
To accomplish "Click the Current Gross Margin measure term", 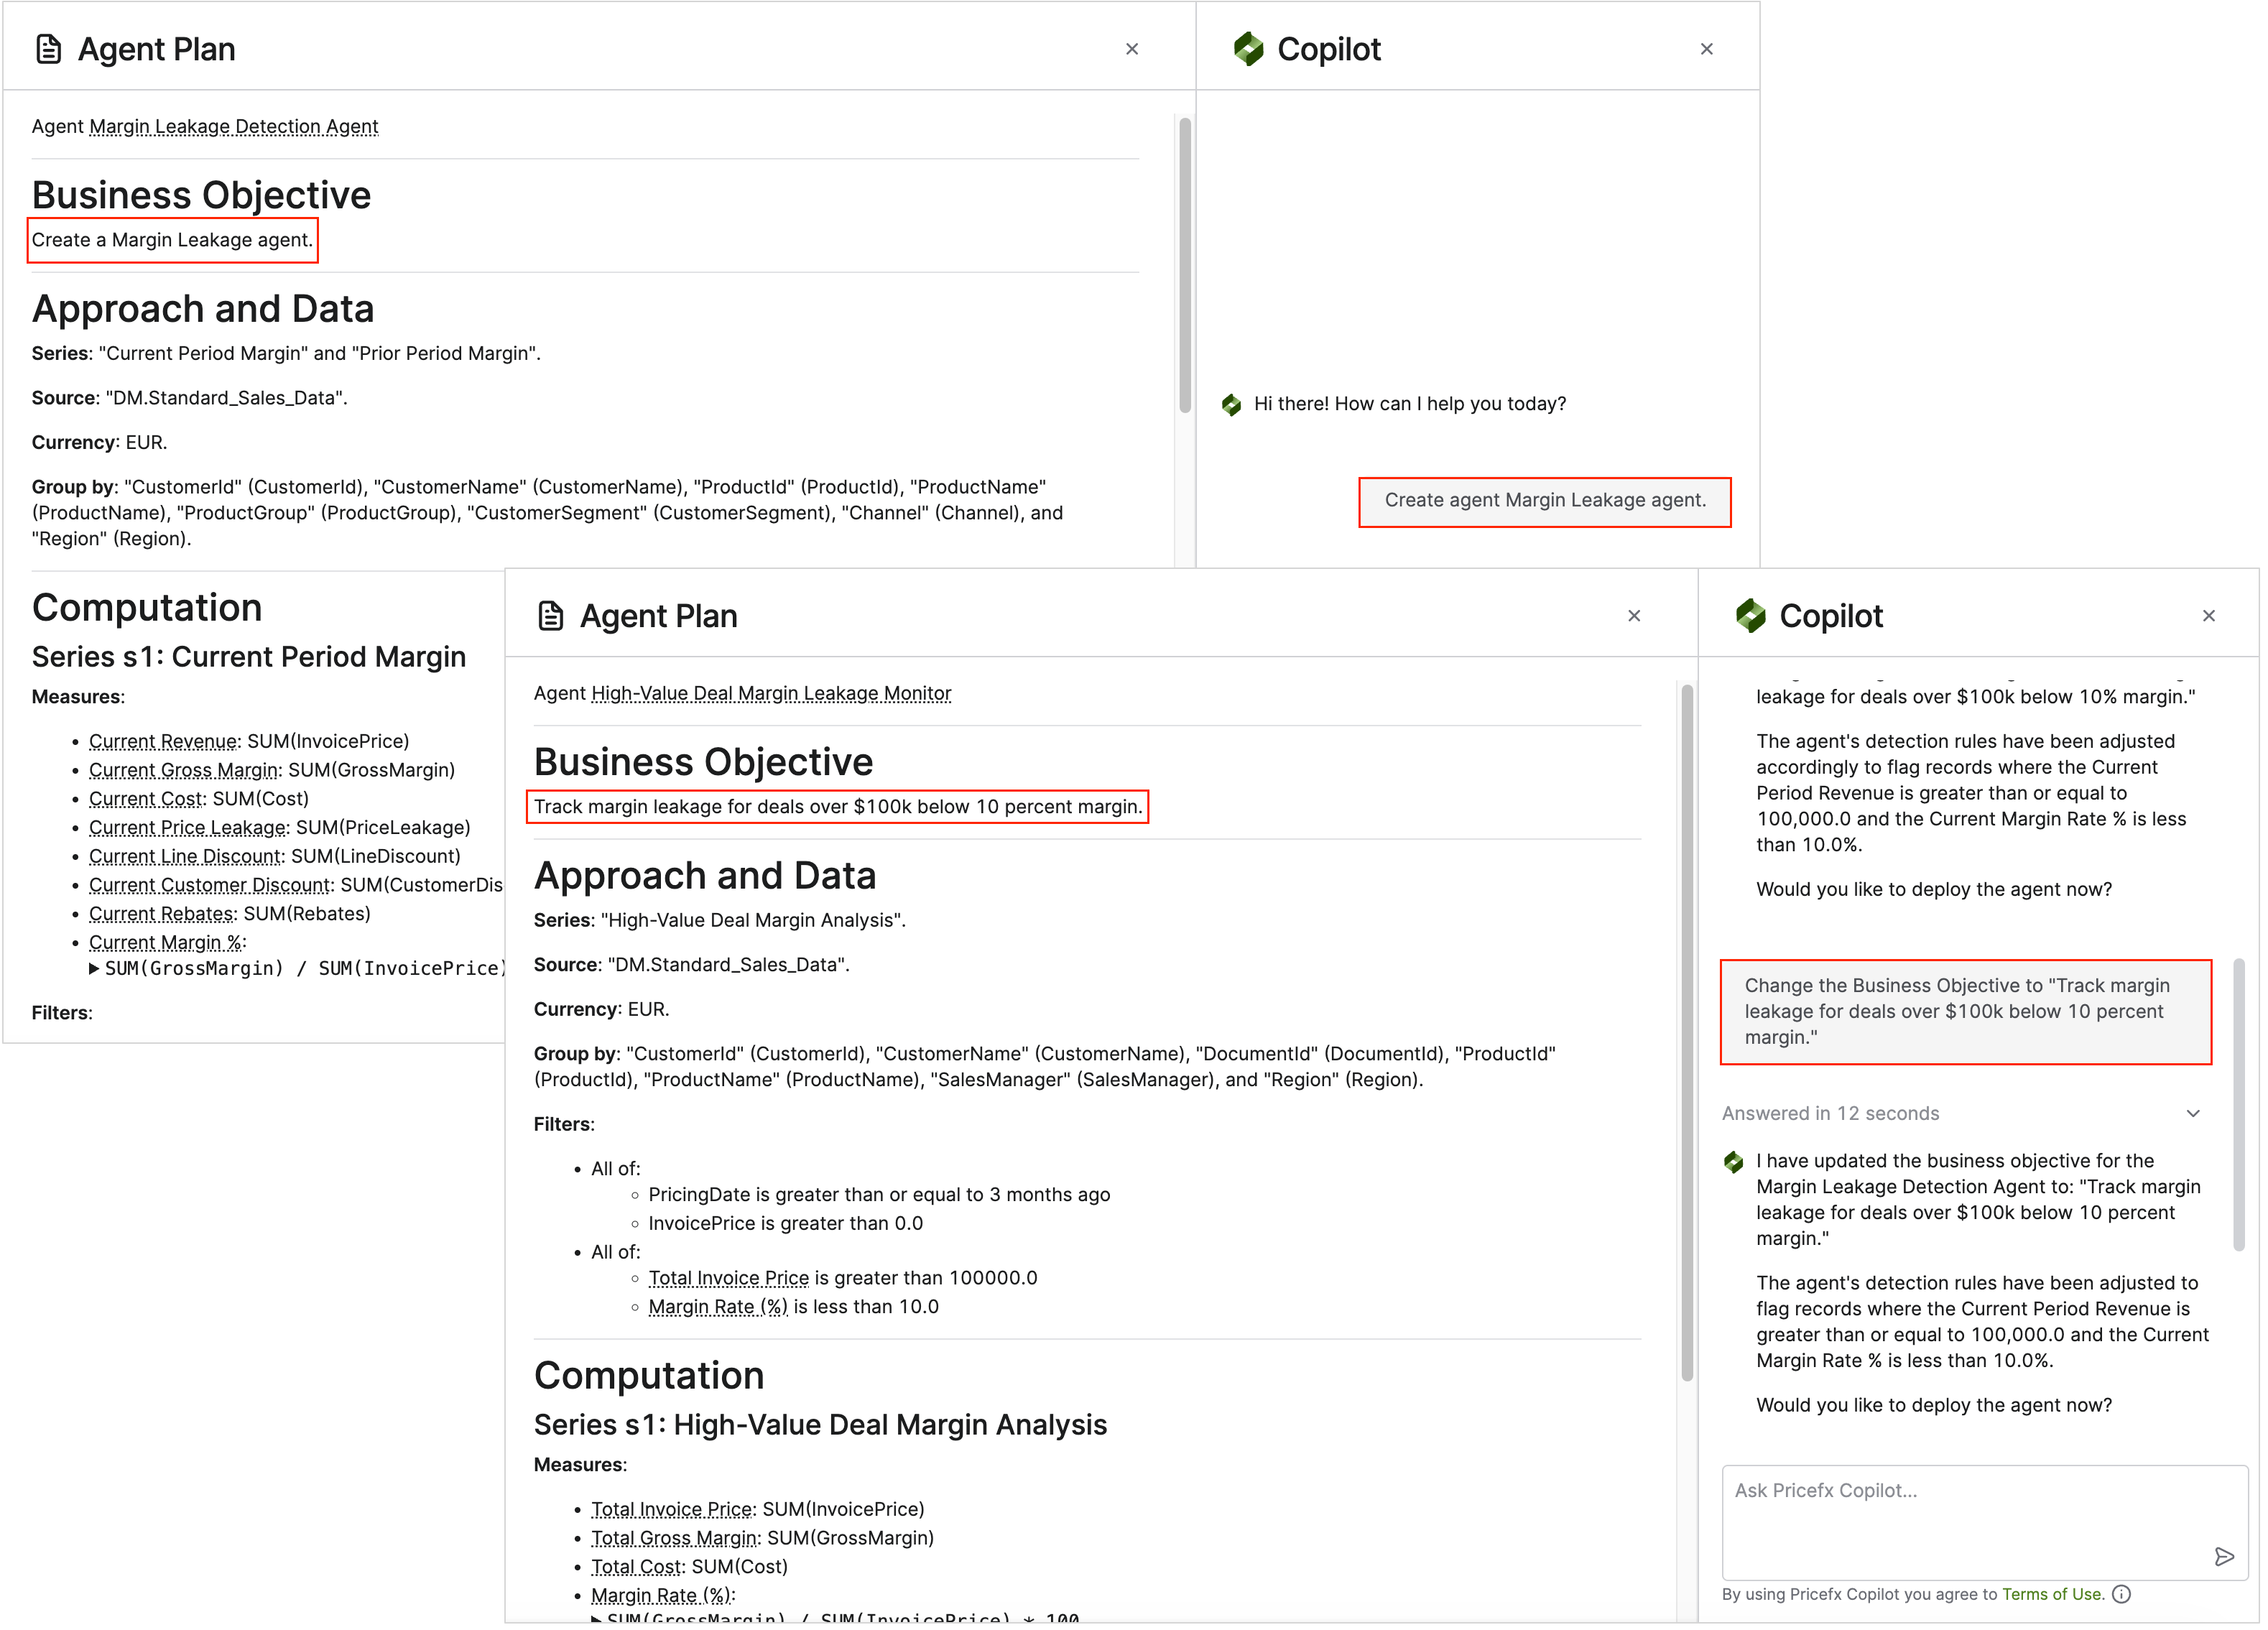I will coord(184,770).
